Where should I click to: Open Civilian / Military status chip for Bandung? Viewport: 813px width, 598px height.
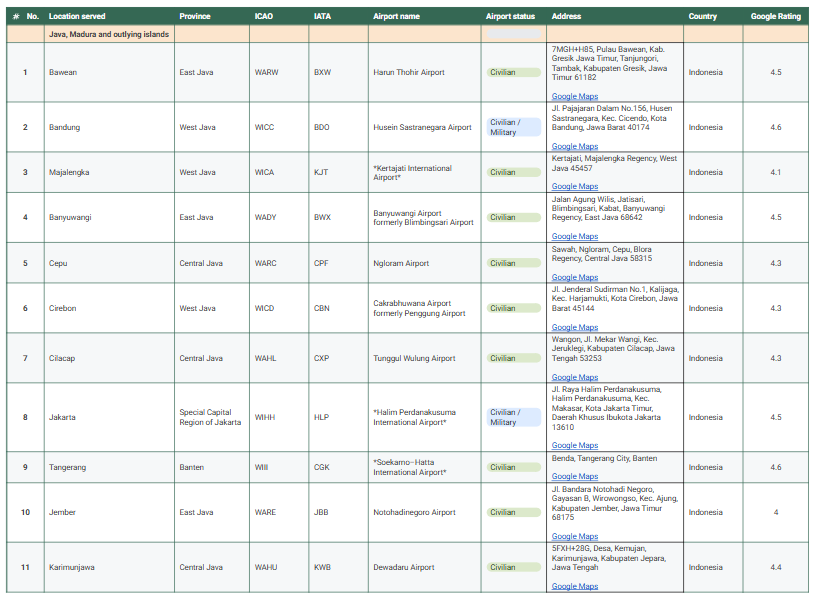[x=513, y=127]
